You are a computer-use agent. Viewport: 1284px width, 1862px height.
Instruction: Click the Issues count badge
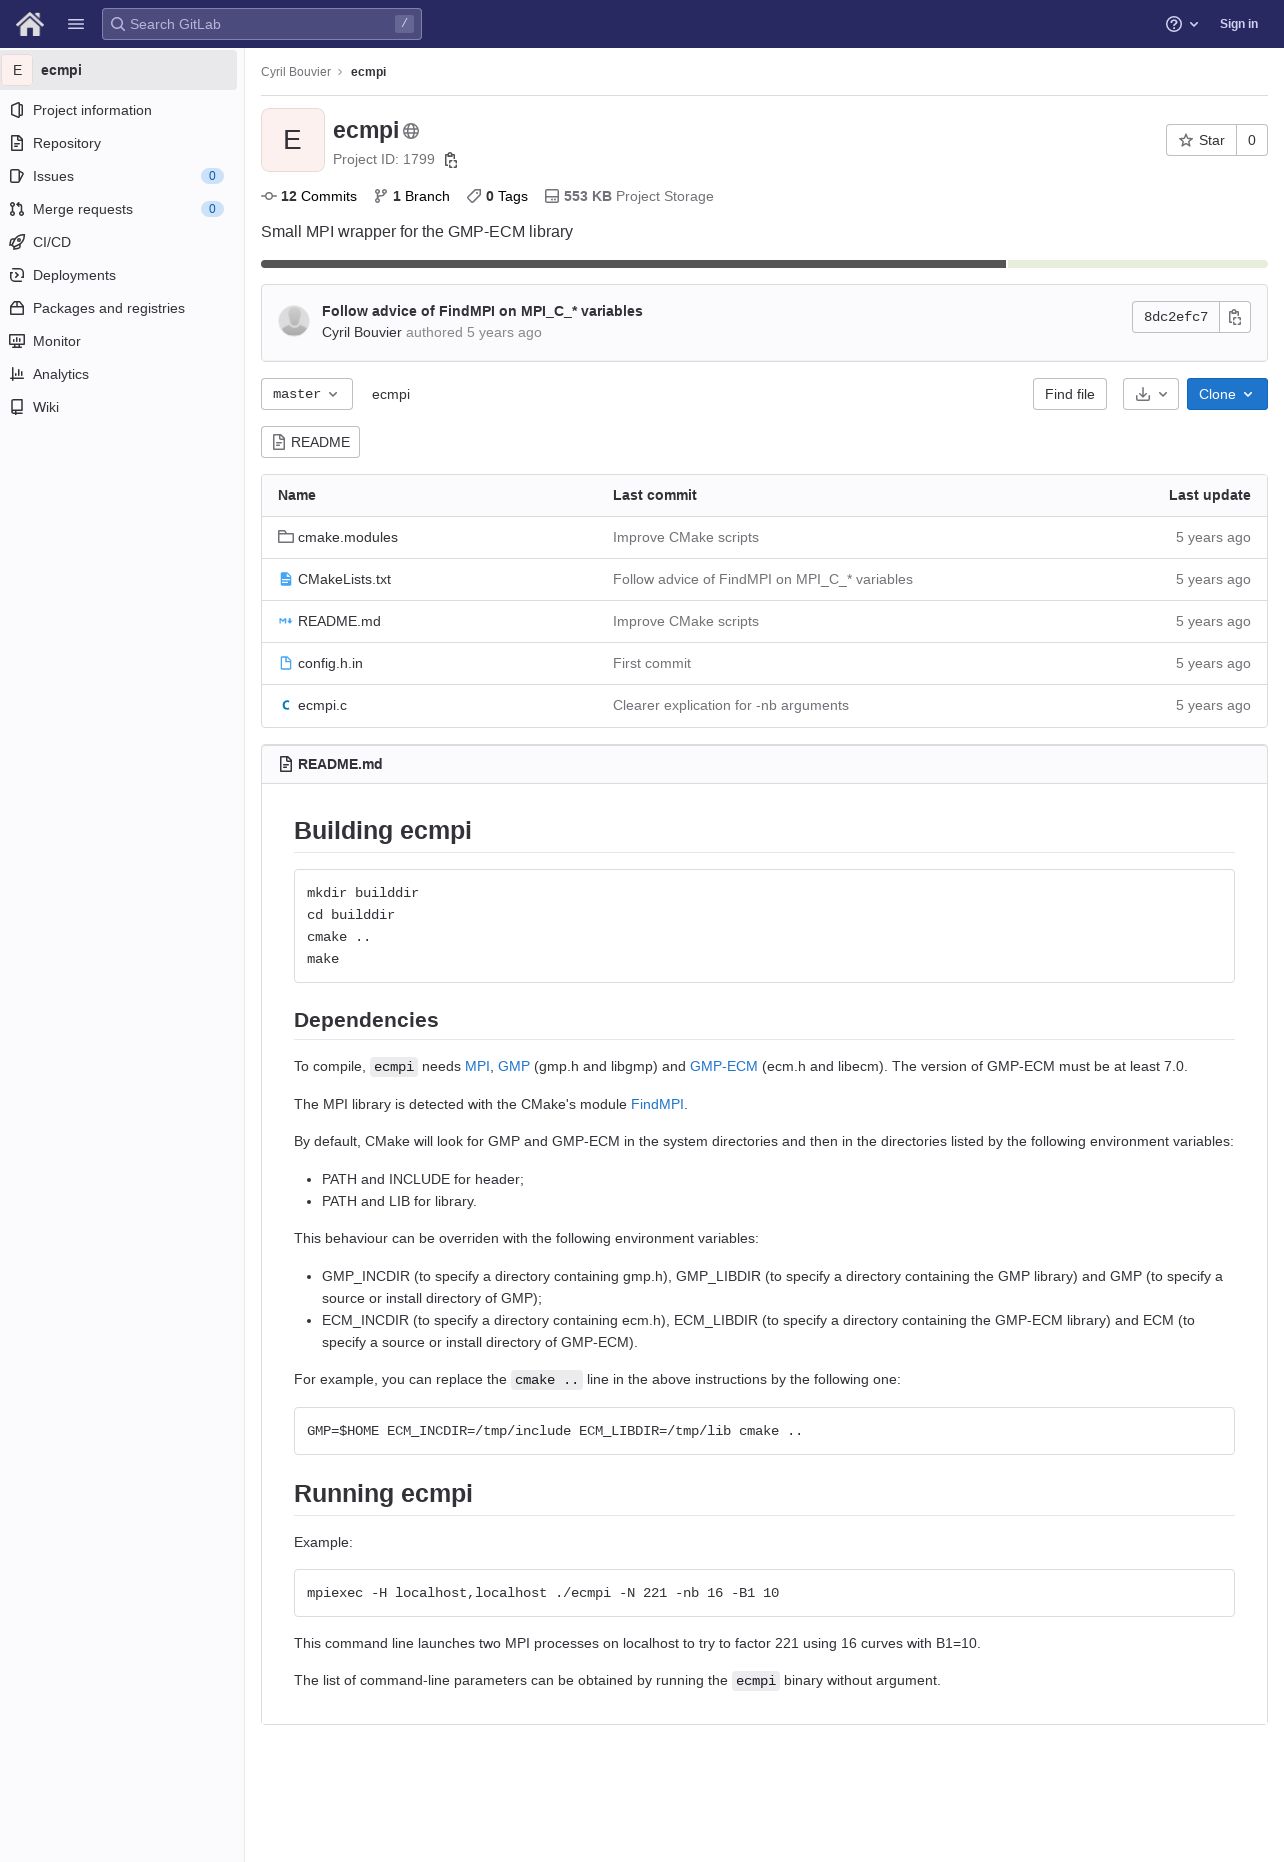(212, 176)
